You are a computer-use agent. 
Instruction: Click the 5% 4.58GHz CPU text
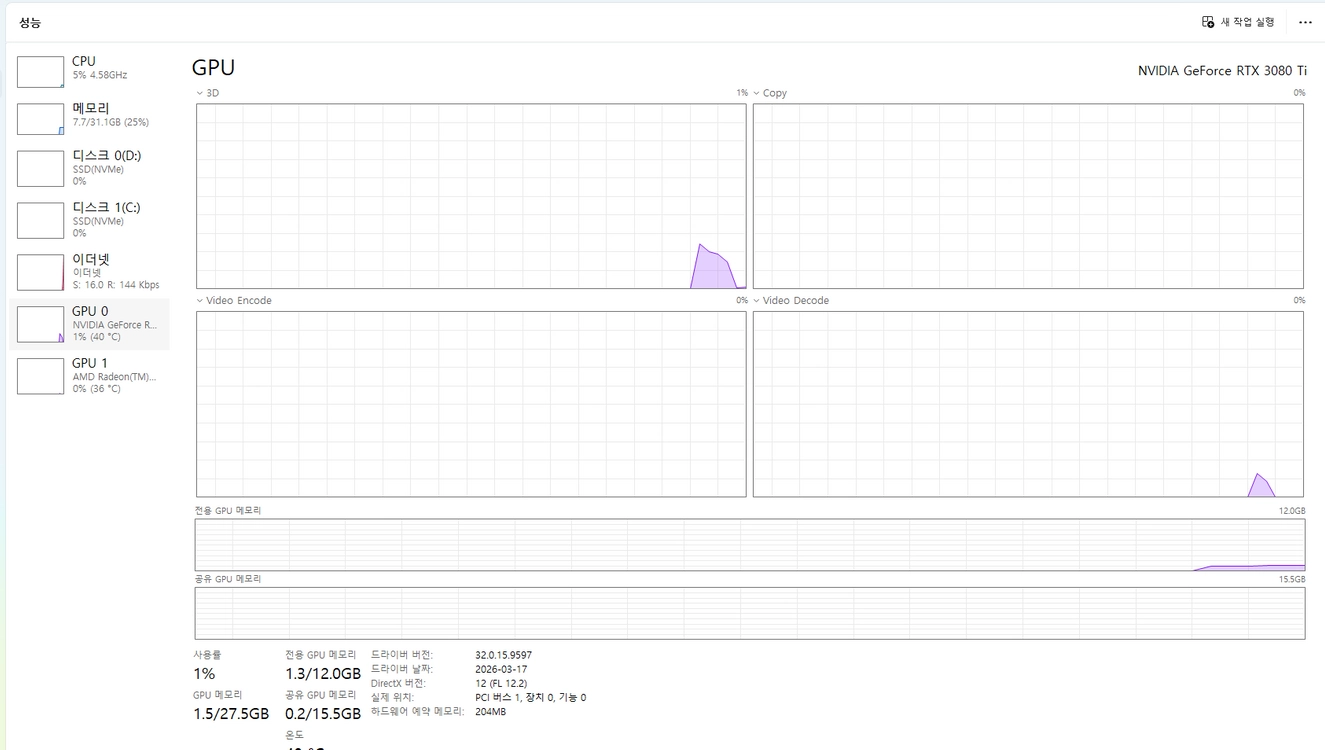point(100,75)
